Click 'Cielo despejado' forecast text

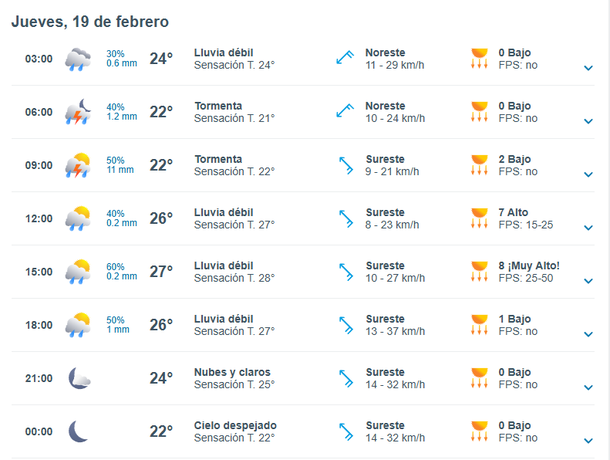click(235, 425)
